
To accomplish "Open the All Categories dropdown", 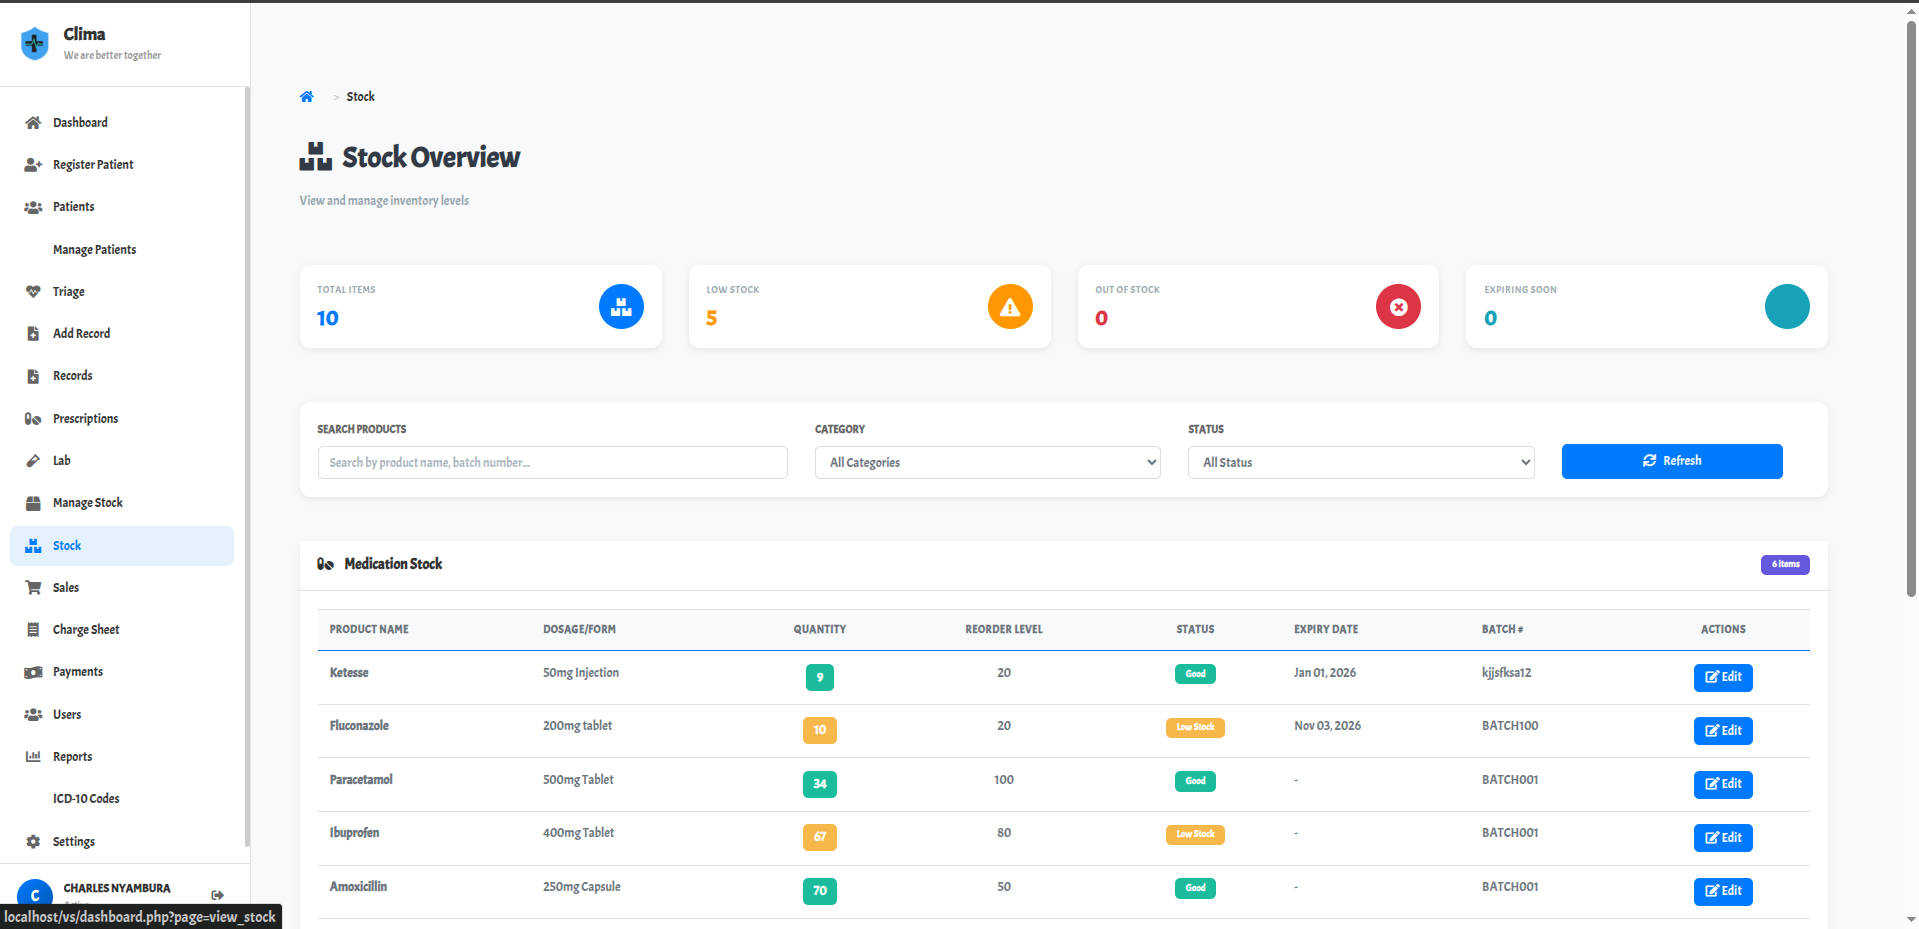I will pyautogui.click(x=987, y=462).
